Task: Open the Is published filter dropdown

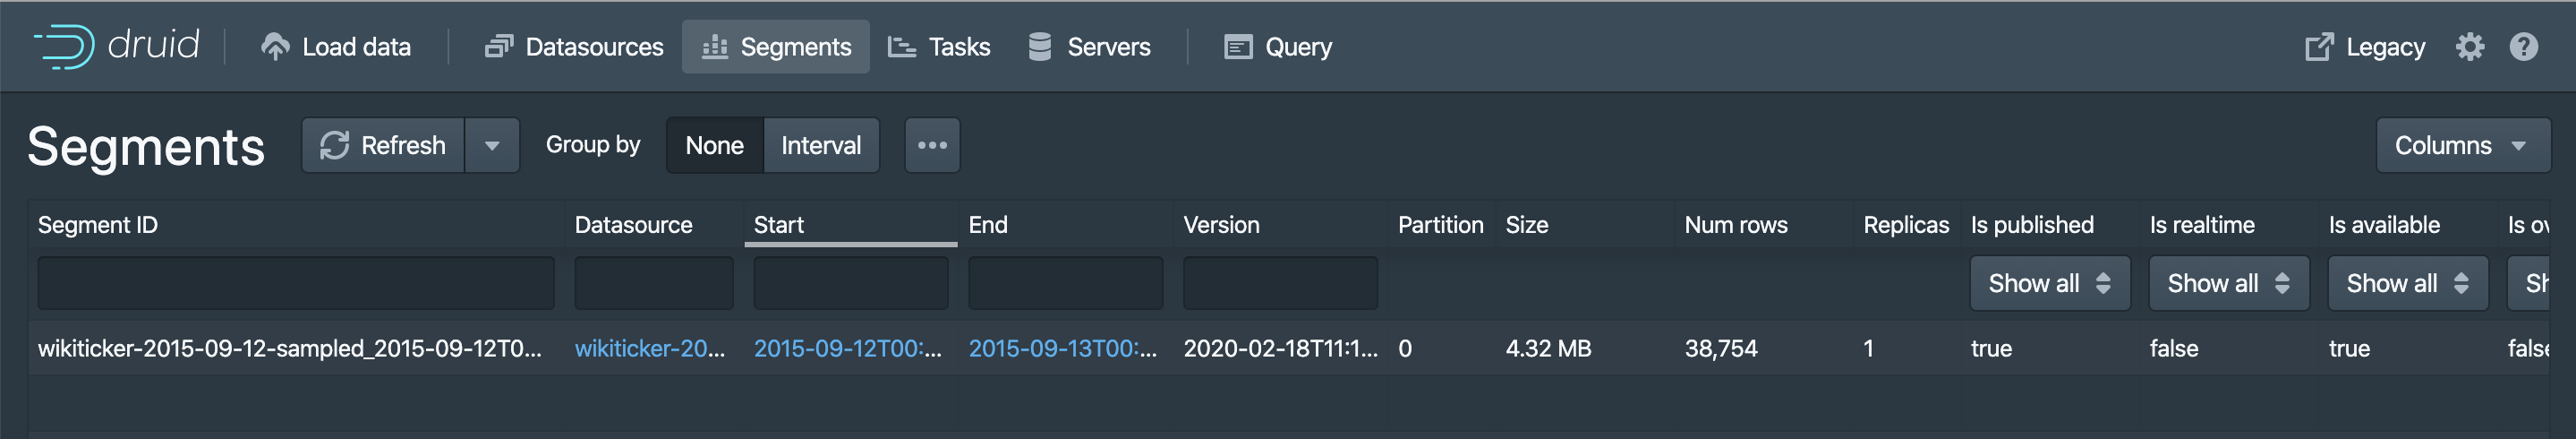Action: tap(2049, 283)
